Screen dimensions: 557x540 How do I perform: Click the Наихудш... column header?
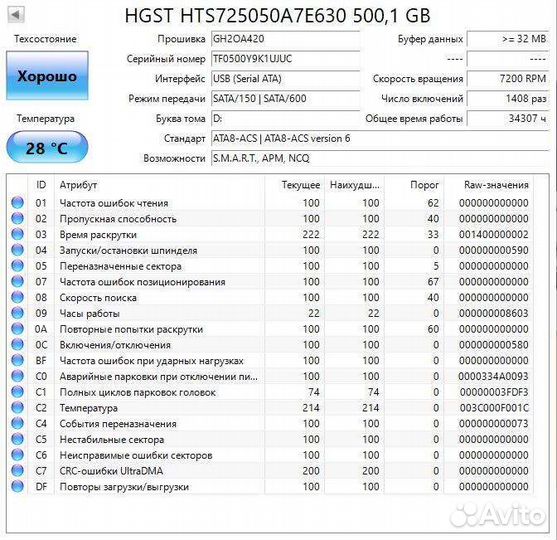point(355,185)
